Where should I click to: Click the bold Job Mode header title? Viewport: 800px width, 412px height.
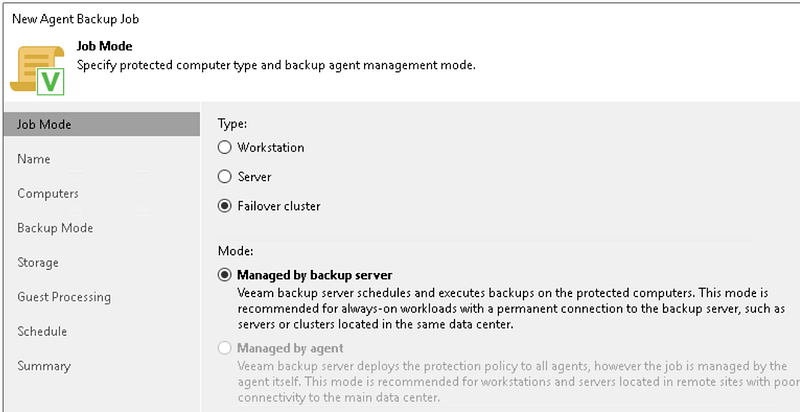(x=105, y=46)
